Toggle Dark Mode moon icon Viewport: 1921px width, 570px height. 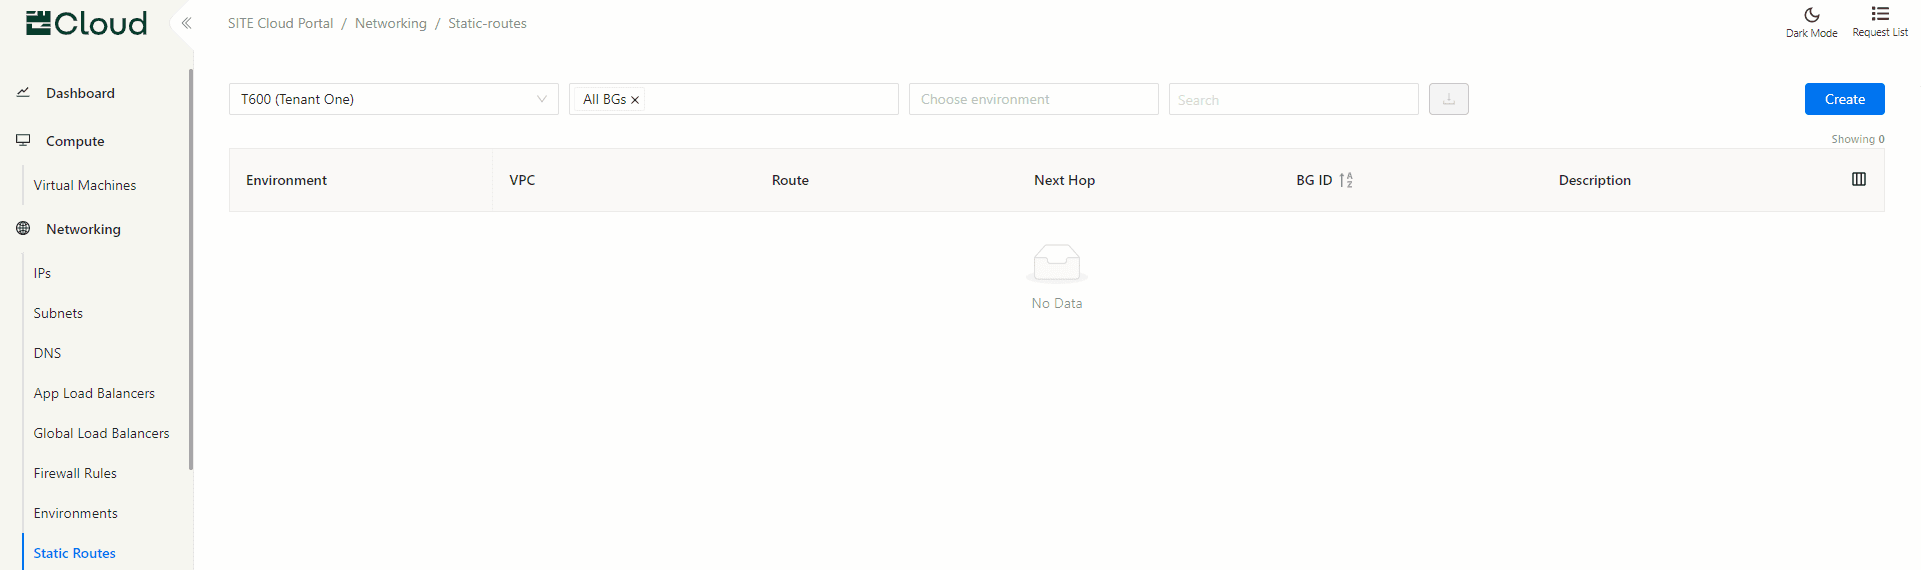point(1811,15)
